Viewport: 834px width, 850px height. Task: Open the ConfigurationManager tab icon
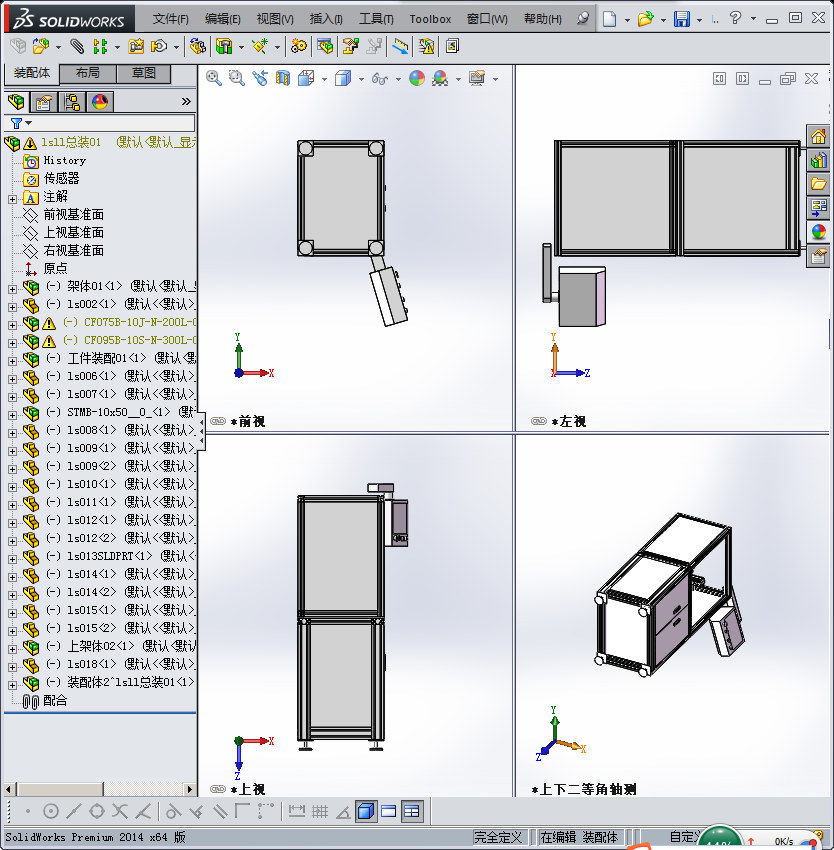click(x=72, y=101)
